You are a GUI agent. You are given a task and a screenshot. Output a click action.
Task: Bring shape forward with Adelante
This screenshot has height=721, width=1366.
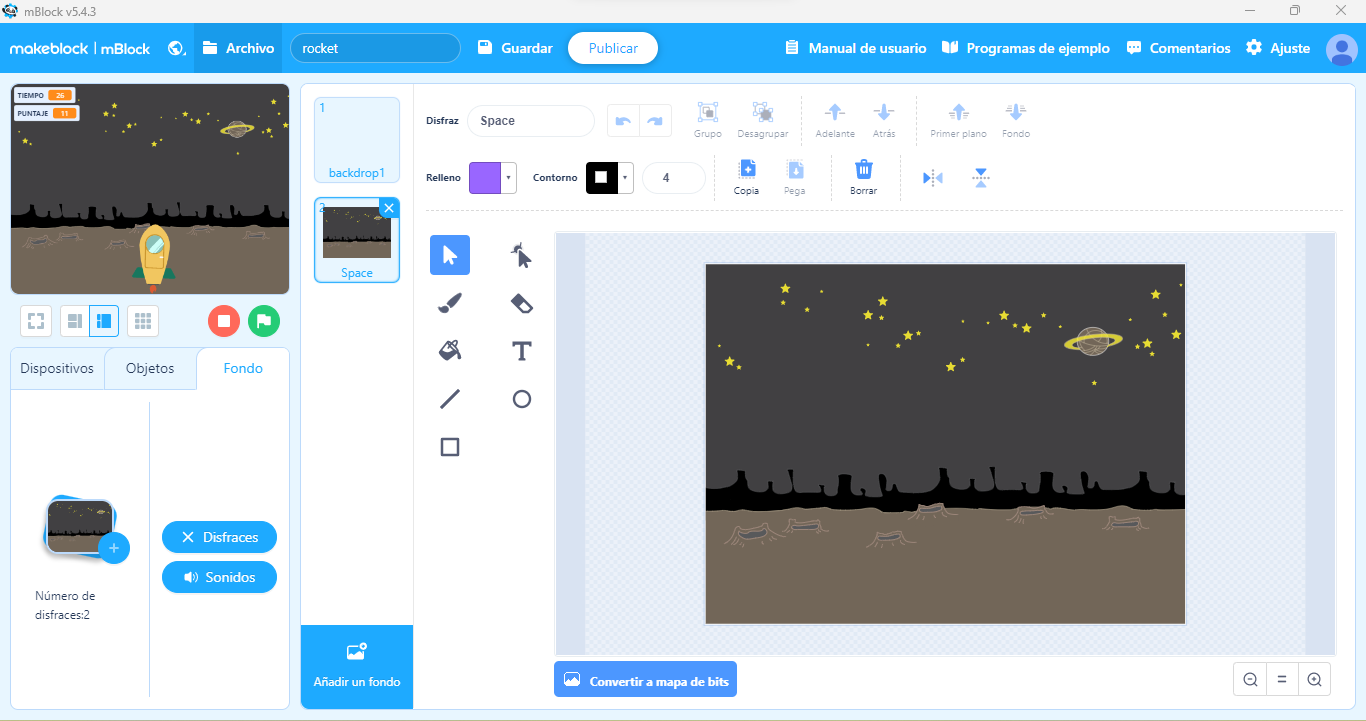coord(835,112)
